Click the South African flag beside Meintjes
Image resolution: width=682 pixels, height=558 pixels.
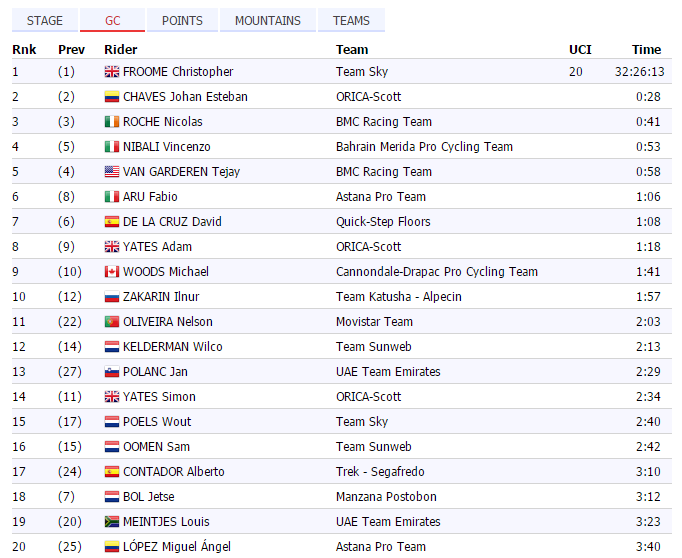(x=112, y=522)
